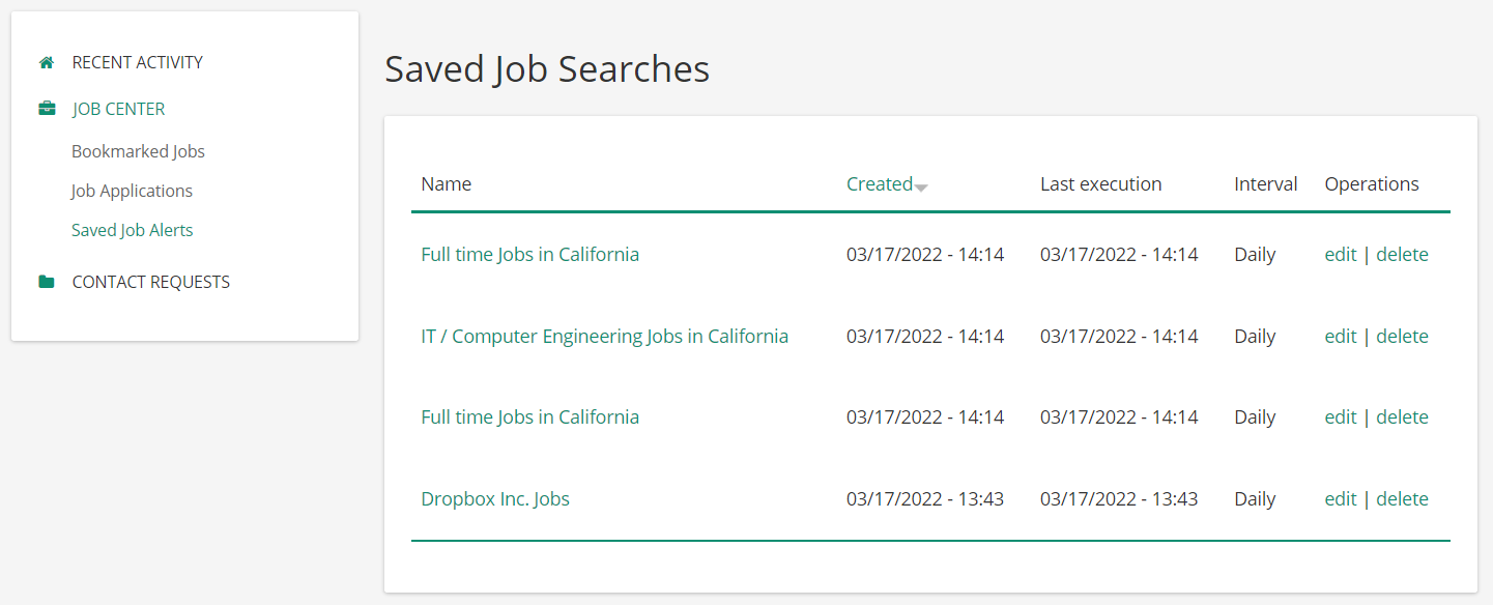
Task: Edit the Dropbox Inc. Jobs alert
Action: (1339, 498)
